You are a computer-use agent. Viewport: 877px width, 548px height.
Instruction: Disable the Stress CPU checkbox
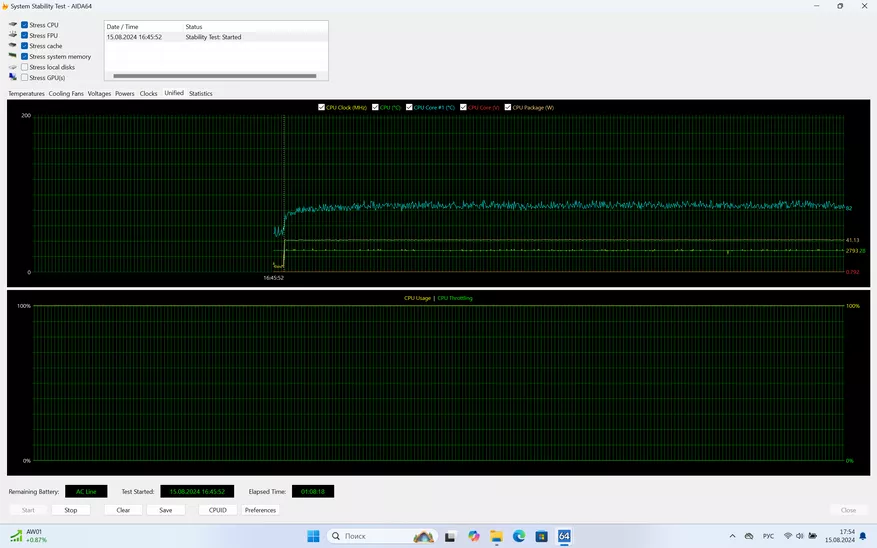coord(25,25)
